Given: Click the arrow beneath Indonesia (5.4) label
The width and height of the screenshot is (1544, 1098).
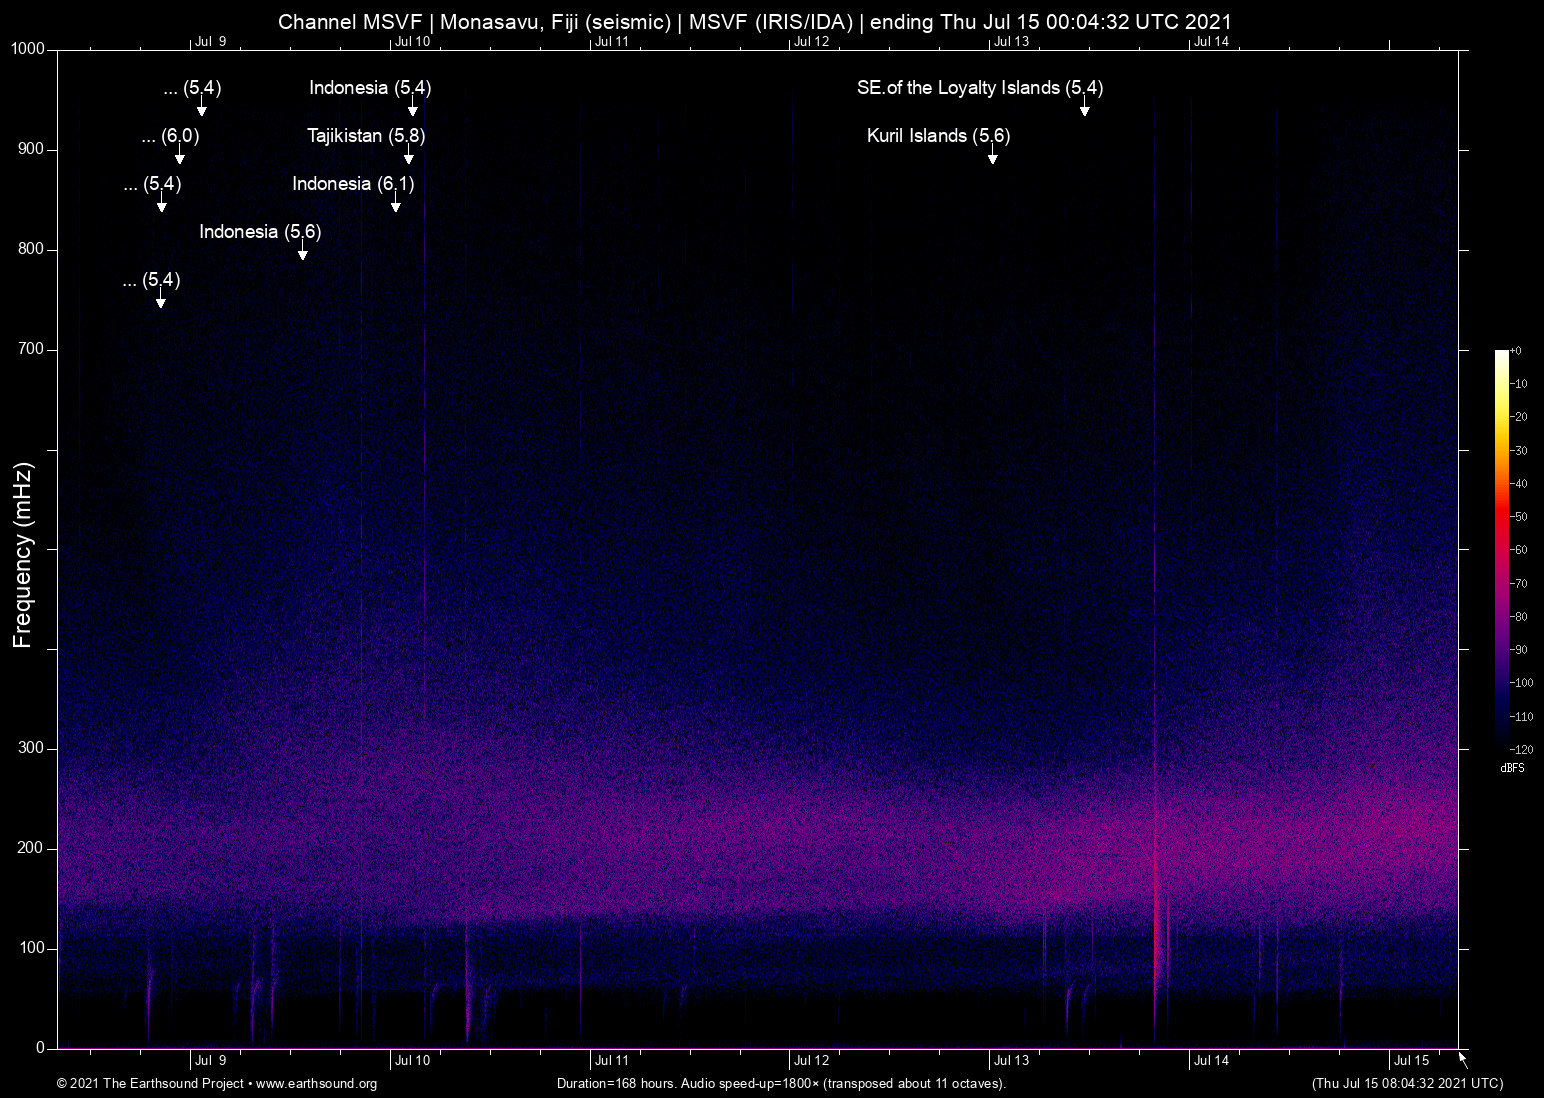Looking at the screenshot, I should tap(412, 108).
